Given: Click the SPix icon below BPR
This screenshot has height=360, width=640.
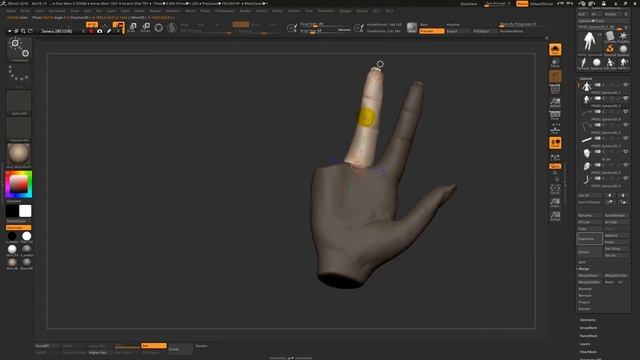Looking at the screenshot, I should tap(555, 63).
